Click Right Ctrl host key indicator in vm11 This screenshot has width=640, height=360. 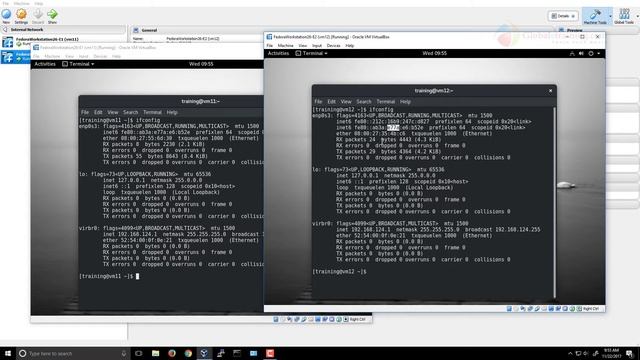click(x=357, y=320)
